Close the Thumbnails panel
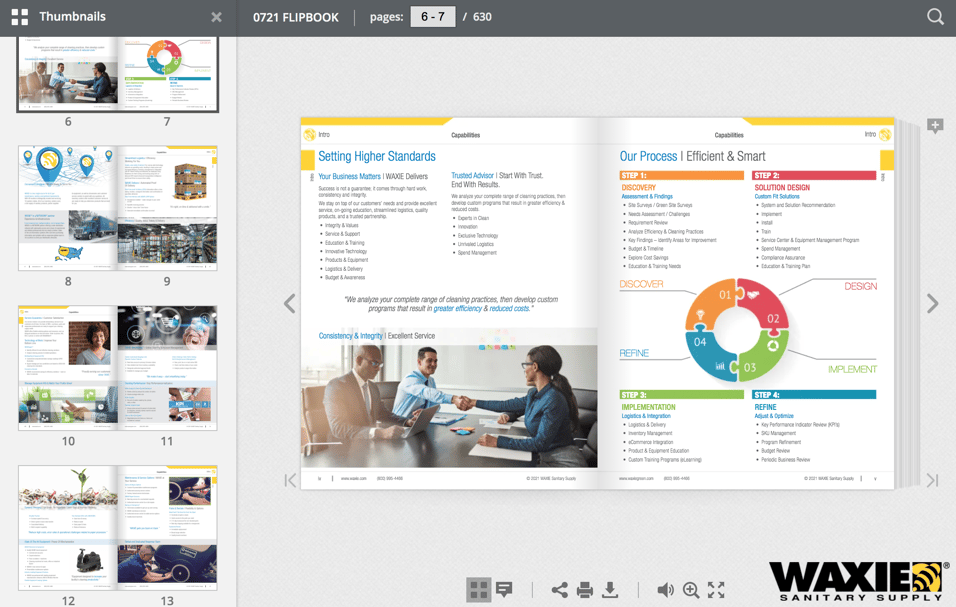956x607 pixels. tap(216, 17)
